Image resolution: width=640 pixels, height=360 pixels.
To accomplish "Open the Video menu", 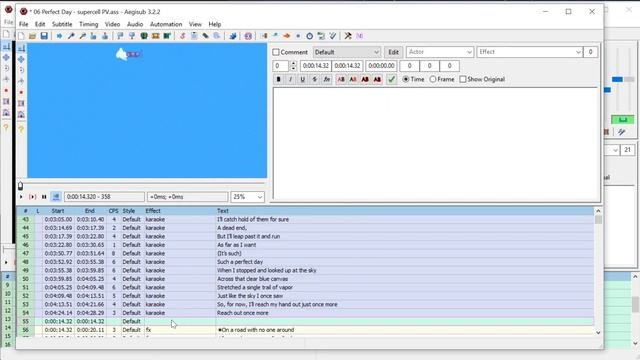I will pos(112,24).
